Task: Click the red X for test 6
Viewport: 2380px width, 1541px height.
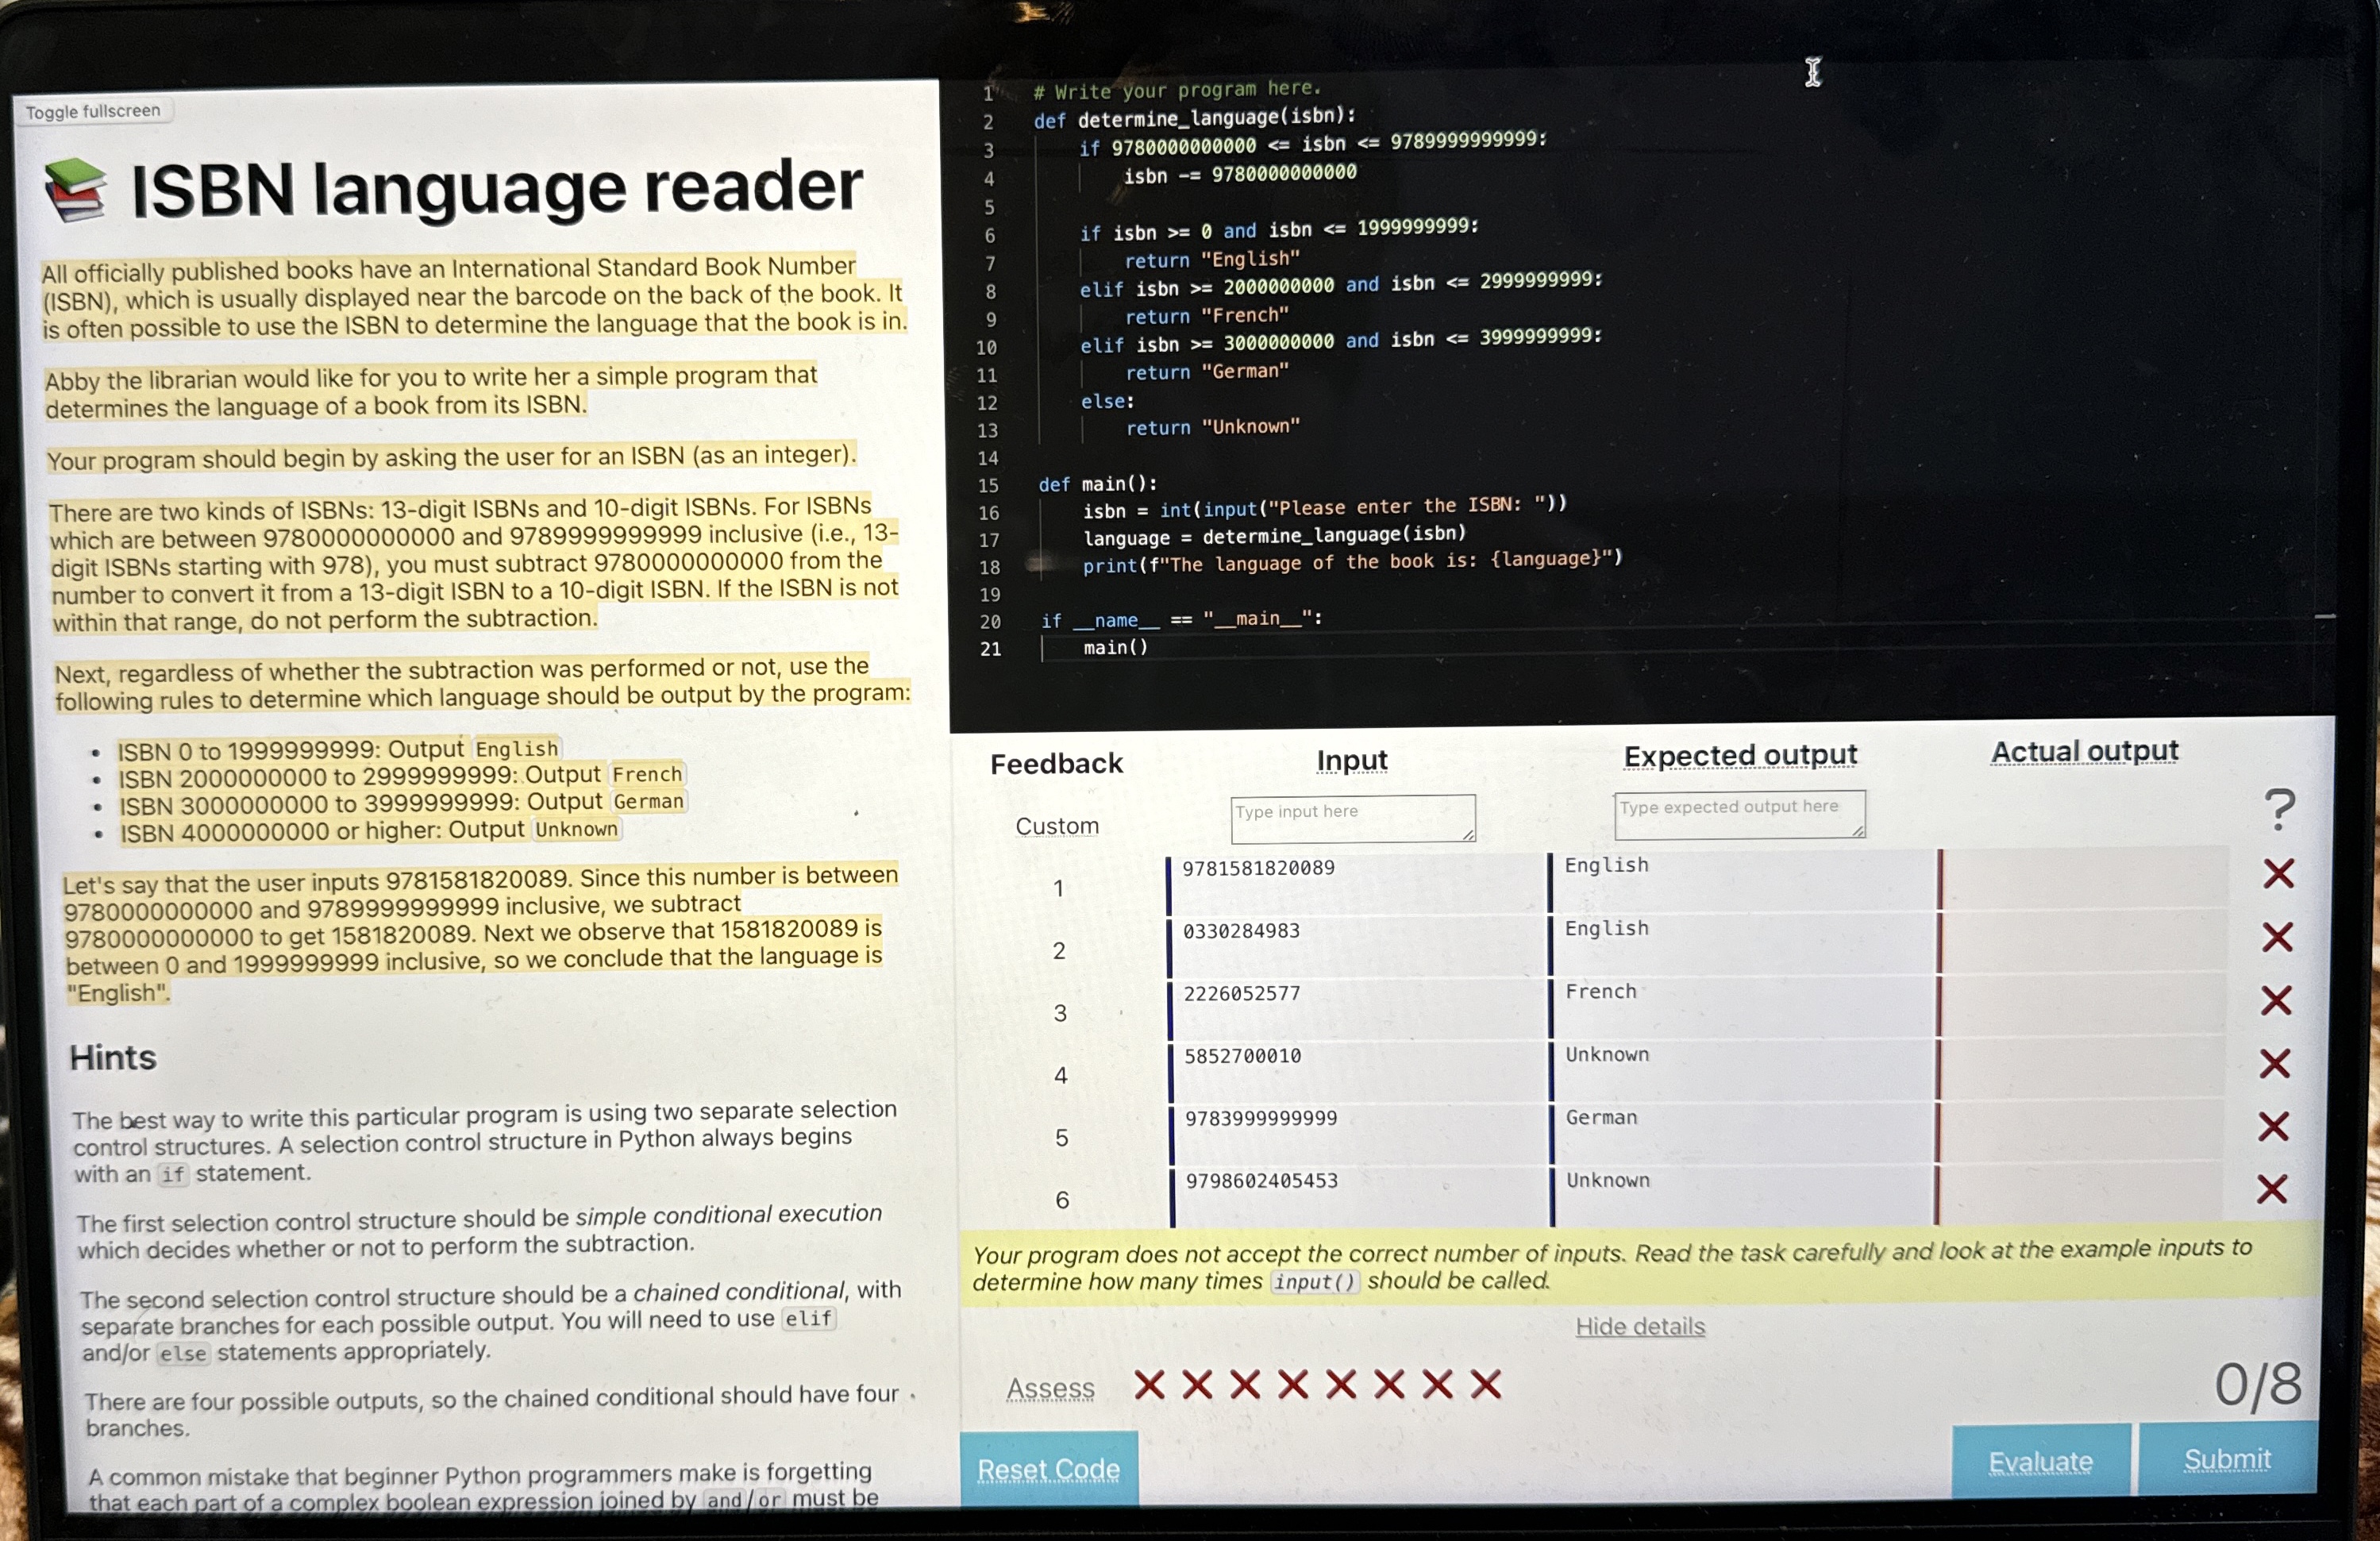Action: pyautogui.click(x=2272, y=1189)
